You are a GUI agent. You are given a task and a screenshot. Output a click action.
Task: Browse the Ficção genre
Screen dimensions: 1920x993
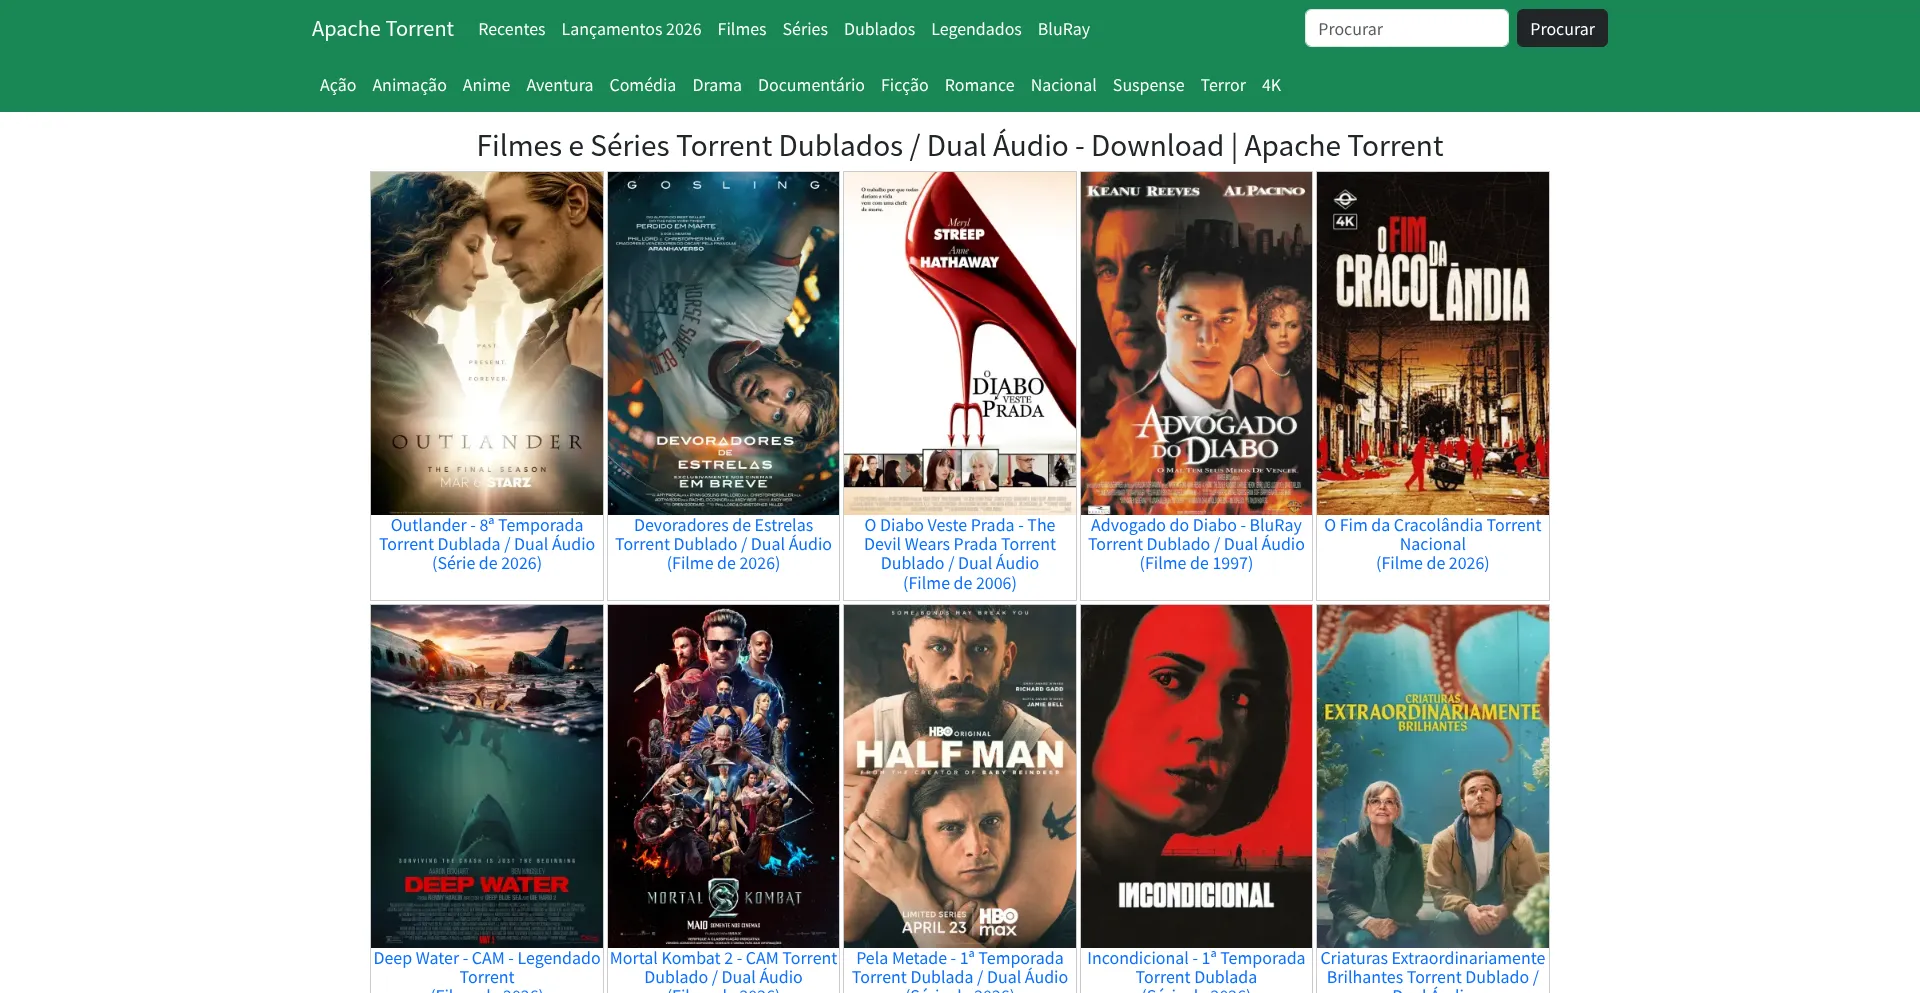pyautogui.click(x=905, y=85)
